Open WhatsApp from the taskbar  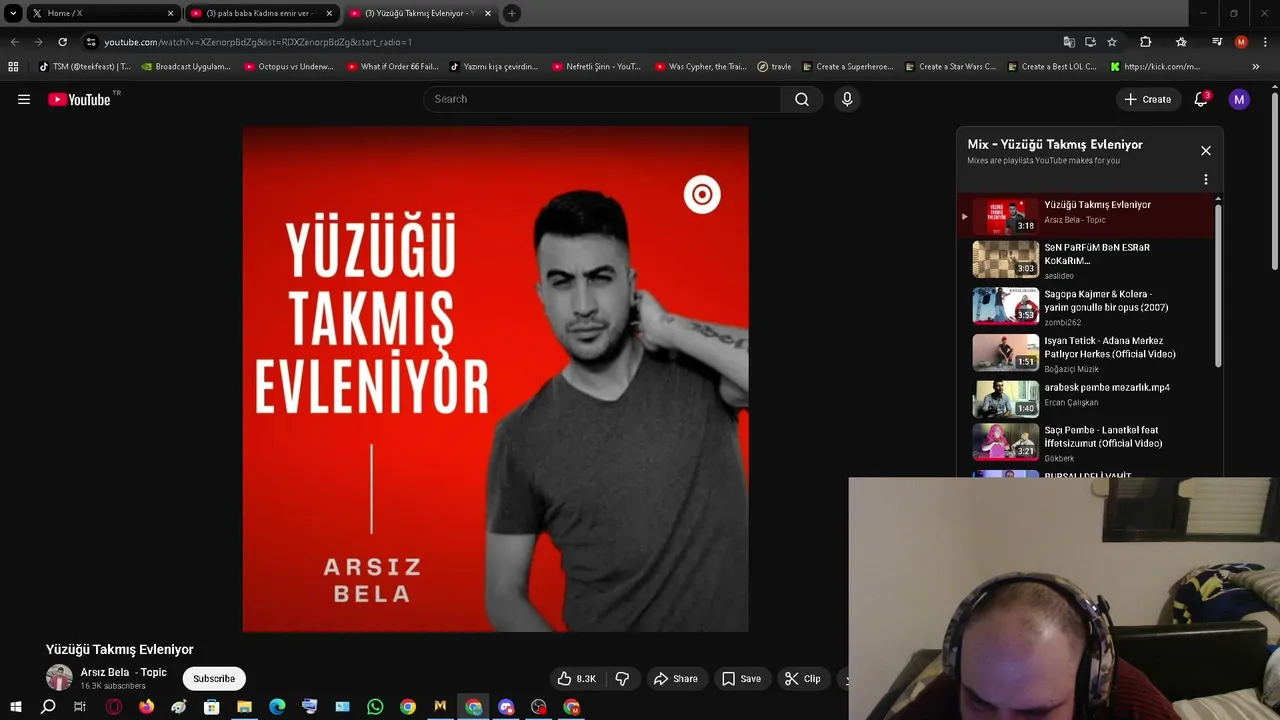(375, 707)
